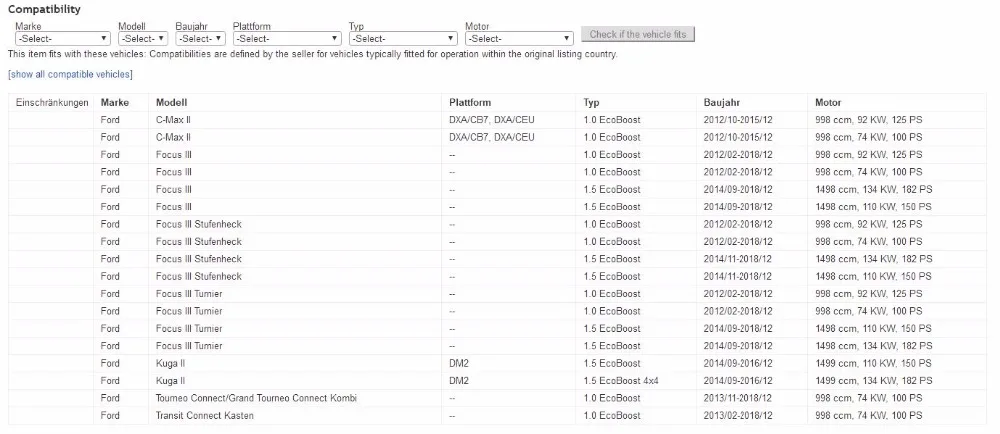1000x434 pixels.
Task: Click the Typ table column header
Action: (x=591, y=103)
